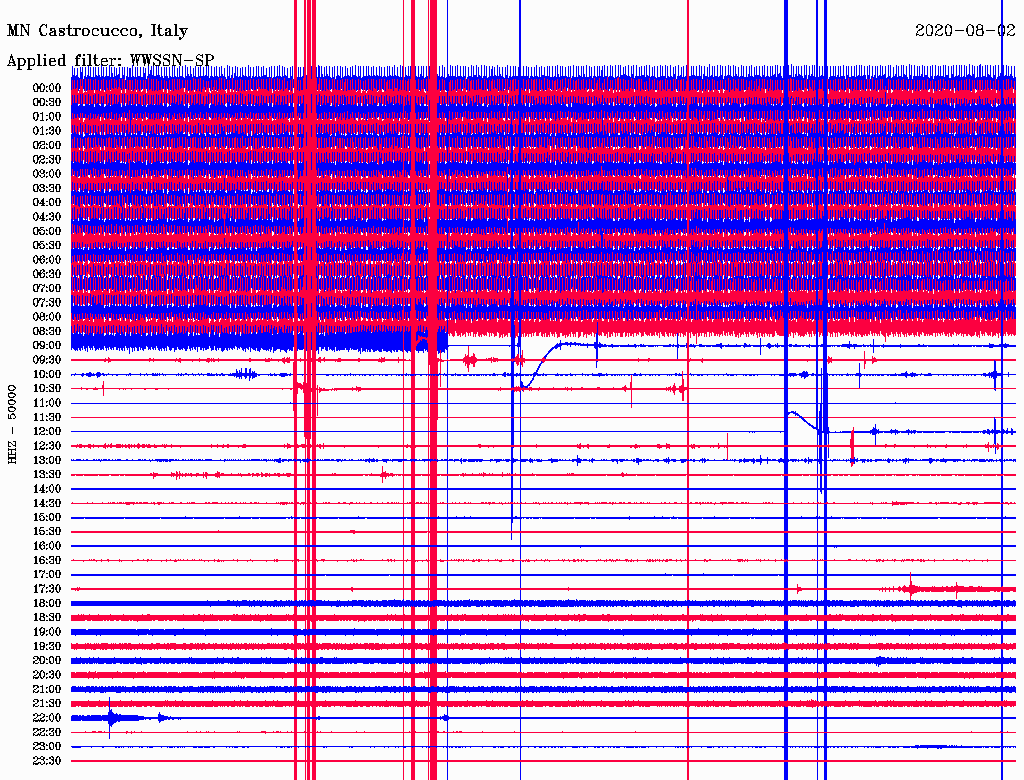
Task: Click the seismic event burst on the 22:00 trace
Action: (x=112, y=718)
